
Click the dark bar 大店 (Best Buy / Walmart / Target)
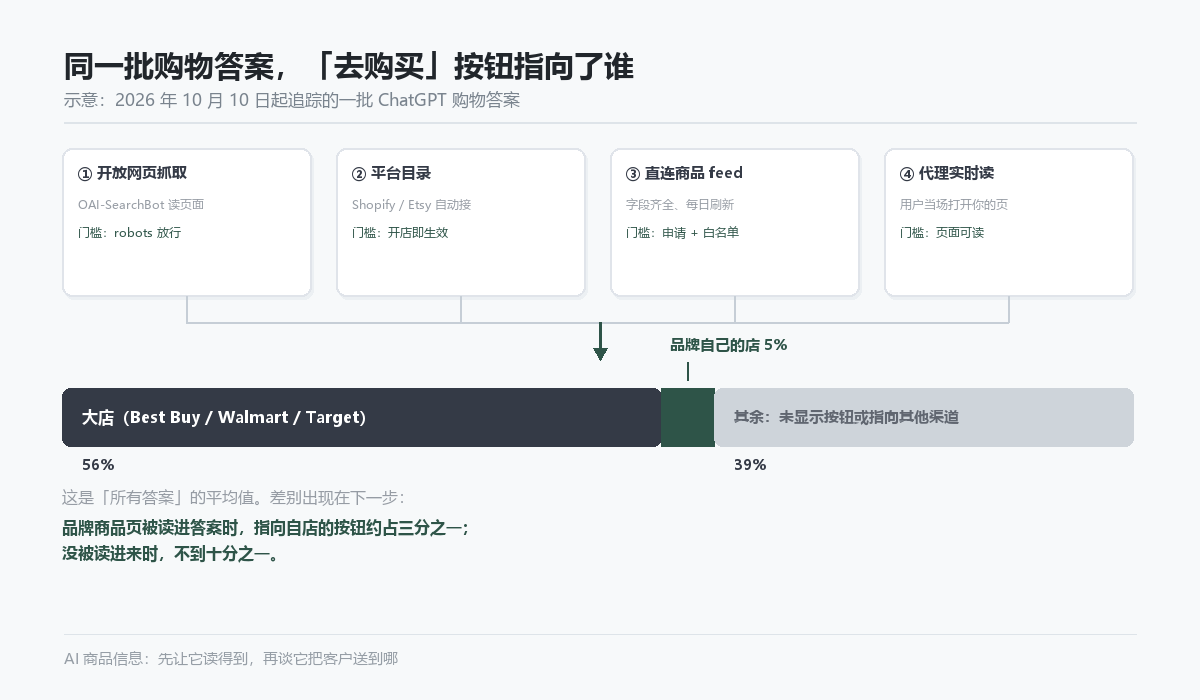361,417
